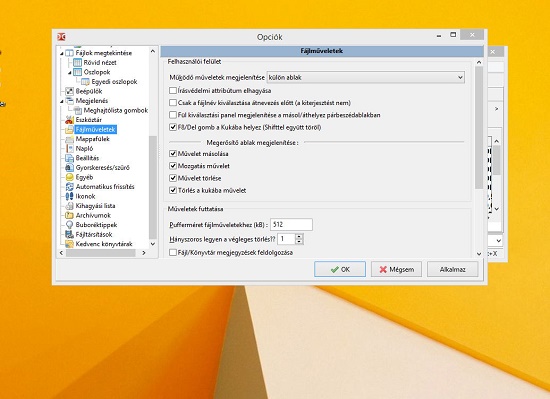Click the Meghajtólista gombok icon

(78, 110)
